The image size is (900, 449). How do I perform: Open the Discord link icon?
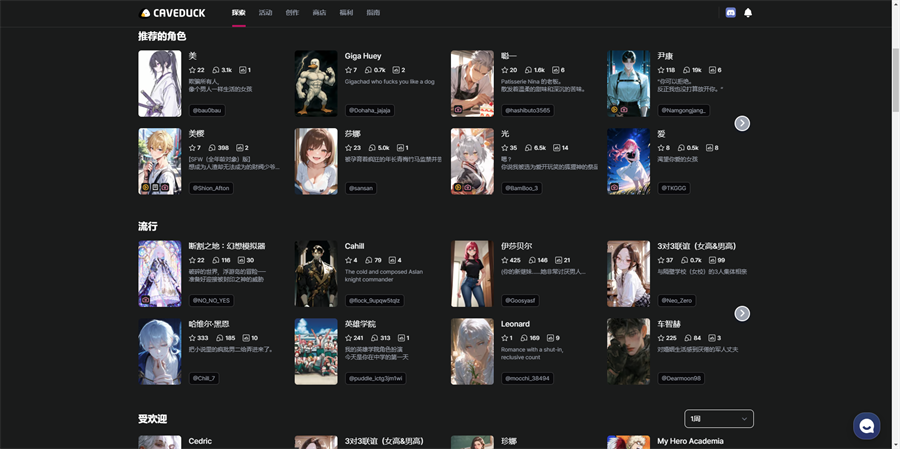(x=730, y=13)
